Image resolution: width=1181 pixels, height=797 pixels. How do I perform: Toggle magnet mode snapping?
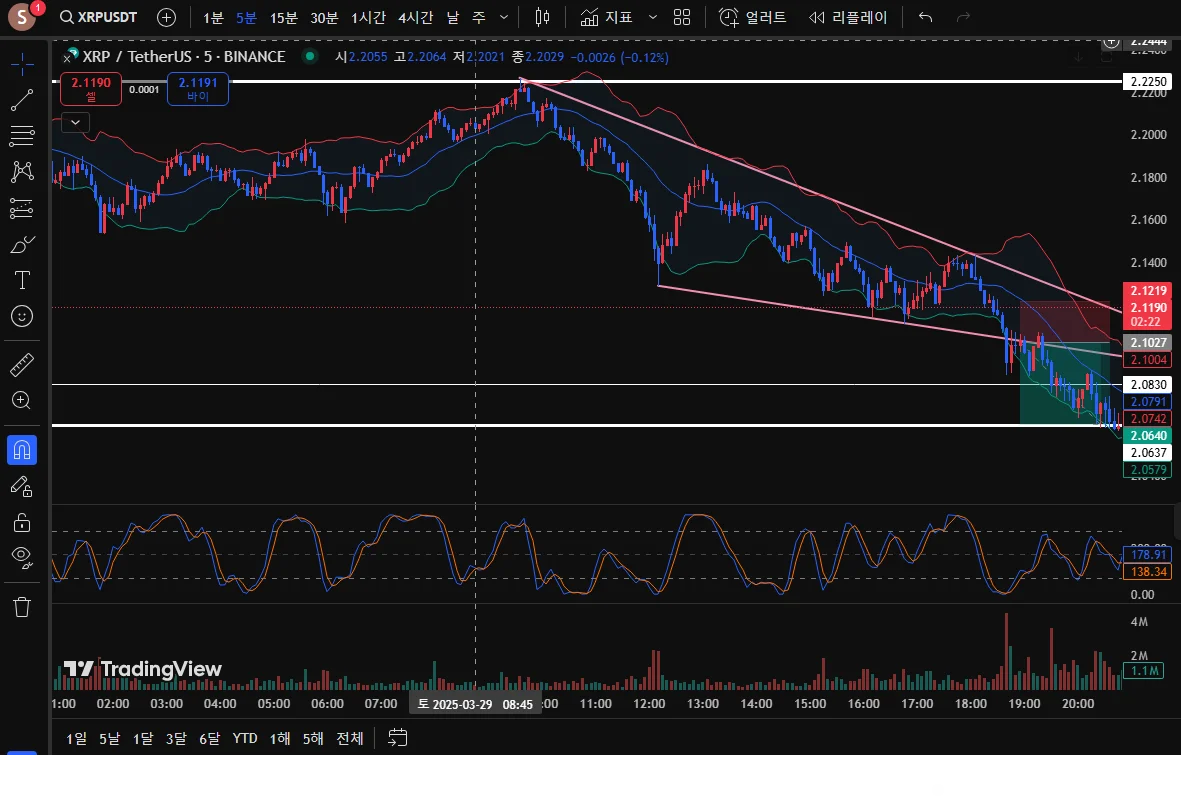[22, 450]
